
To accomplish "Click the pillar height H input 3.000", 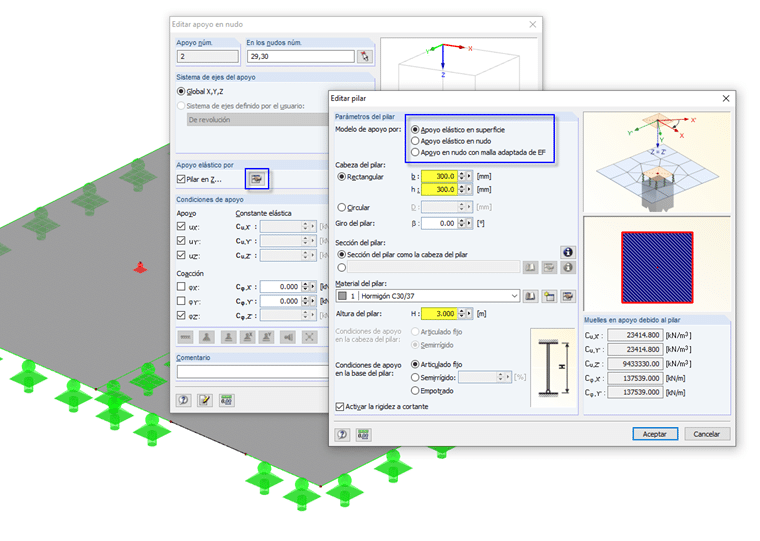I will [x=439, y=314].
